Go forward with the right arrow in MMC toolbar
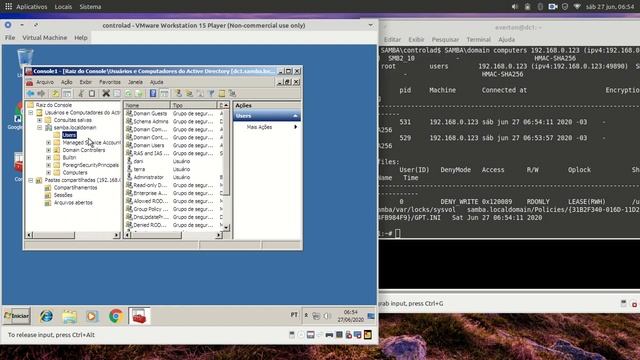The image size is (640, 360). click(x=41, y=93)
